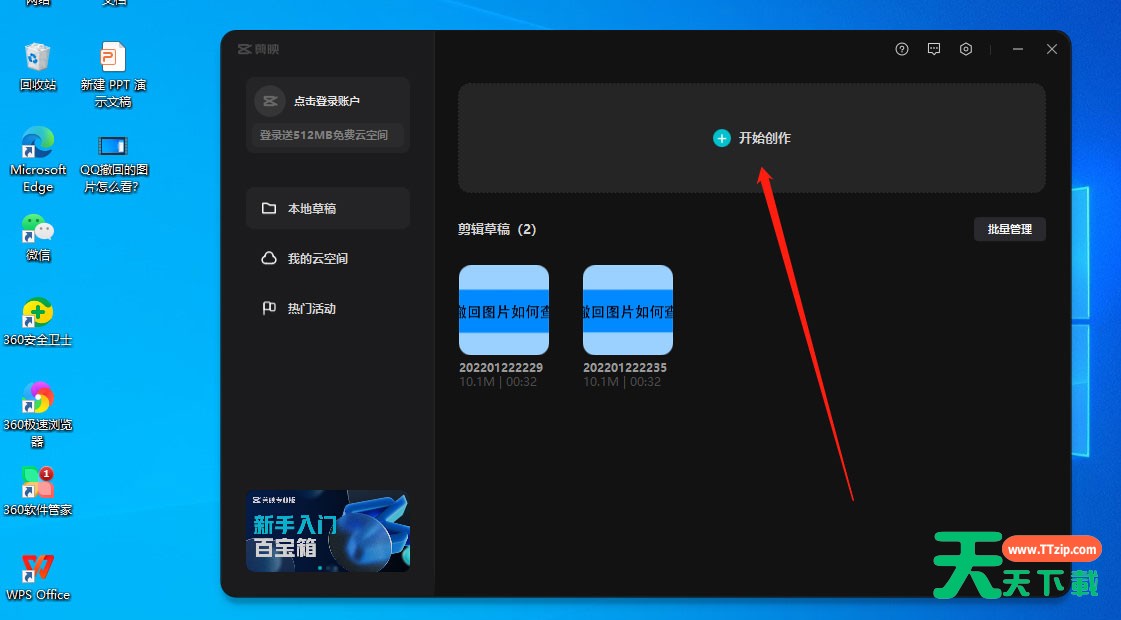The image size is (1121, 620).
Task: Click the folder icon beside 本地草稿
Action: point(269,208)
